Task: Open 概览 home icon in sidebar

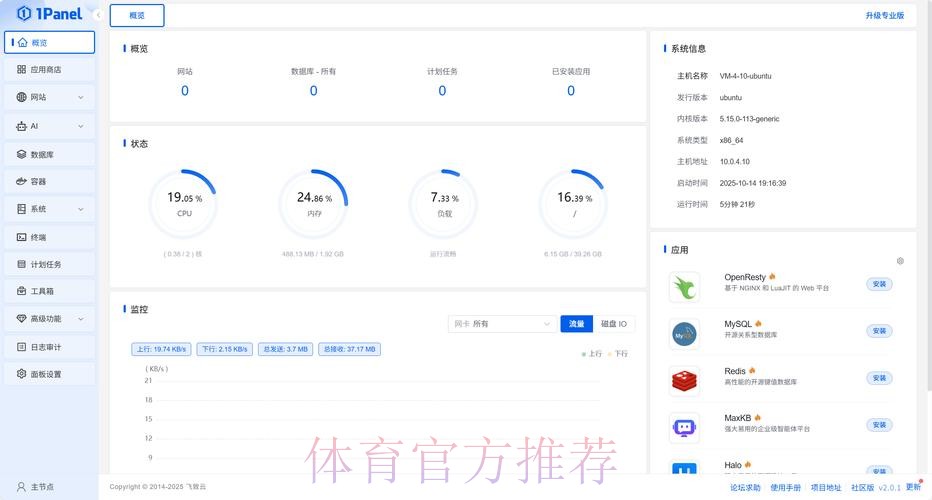Action: pyautogui.click(x=23, y=43)
